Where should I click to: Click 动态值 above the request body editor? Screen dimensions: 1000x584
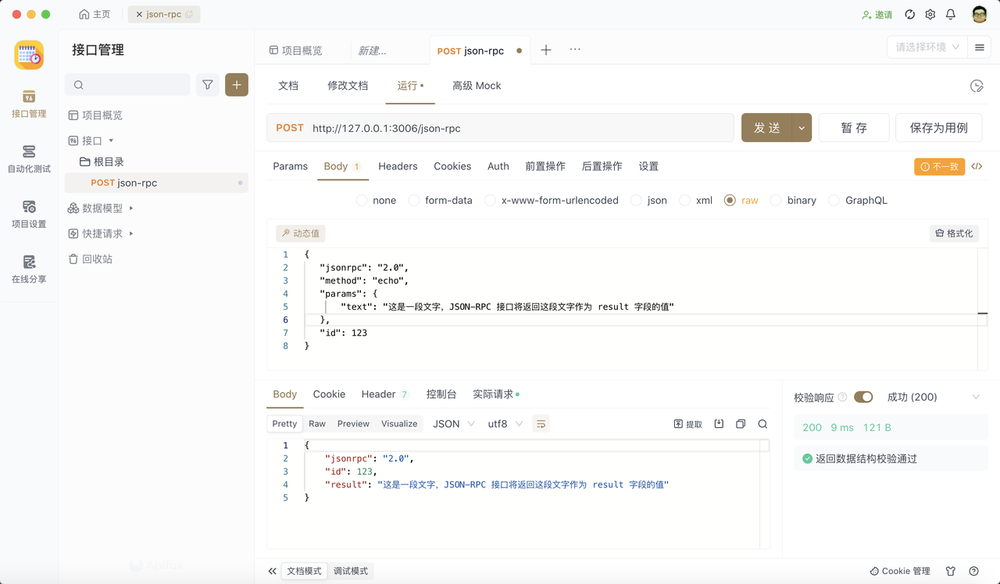301,232
